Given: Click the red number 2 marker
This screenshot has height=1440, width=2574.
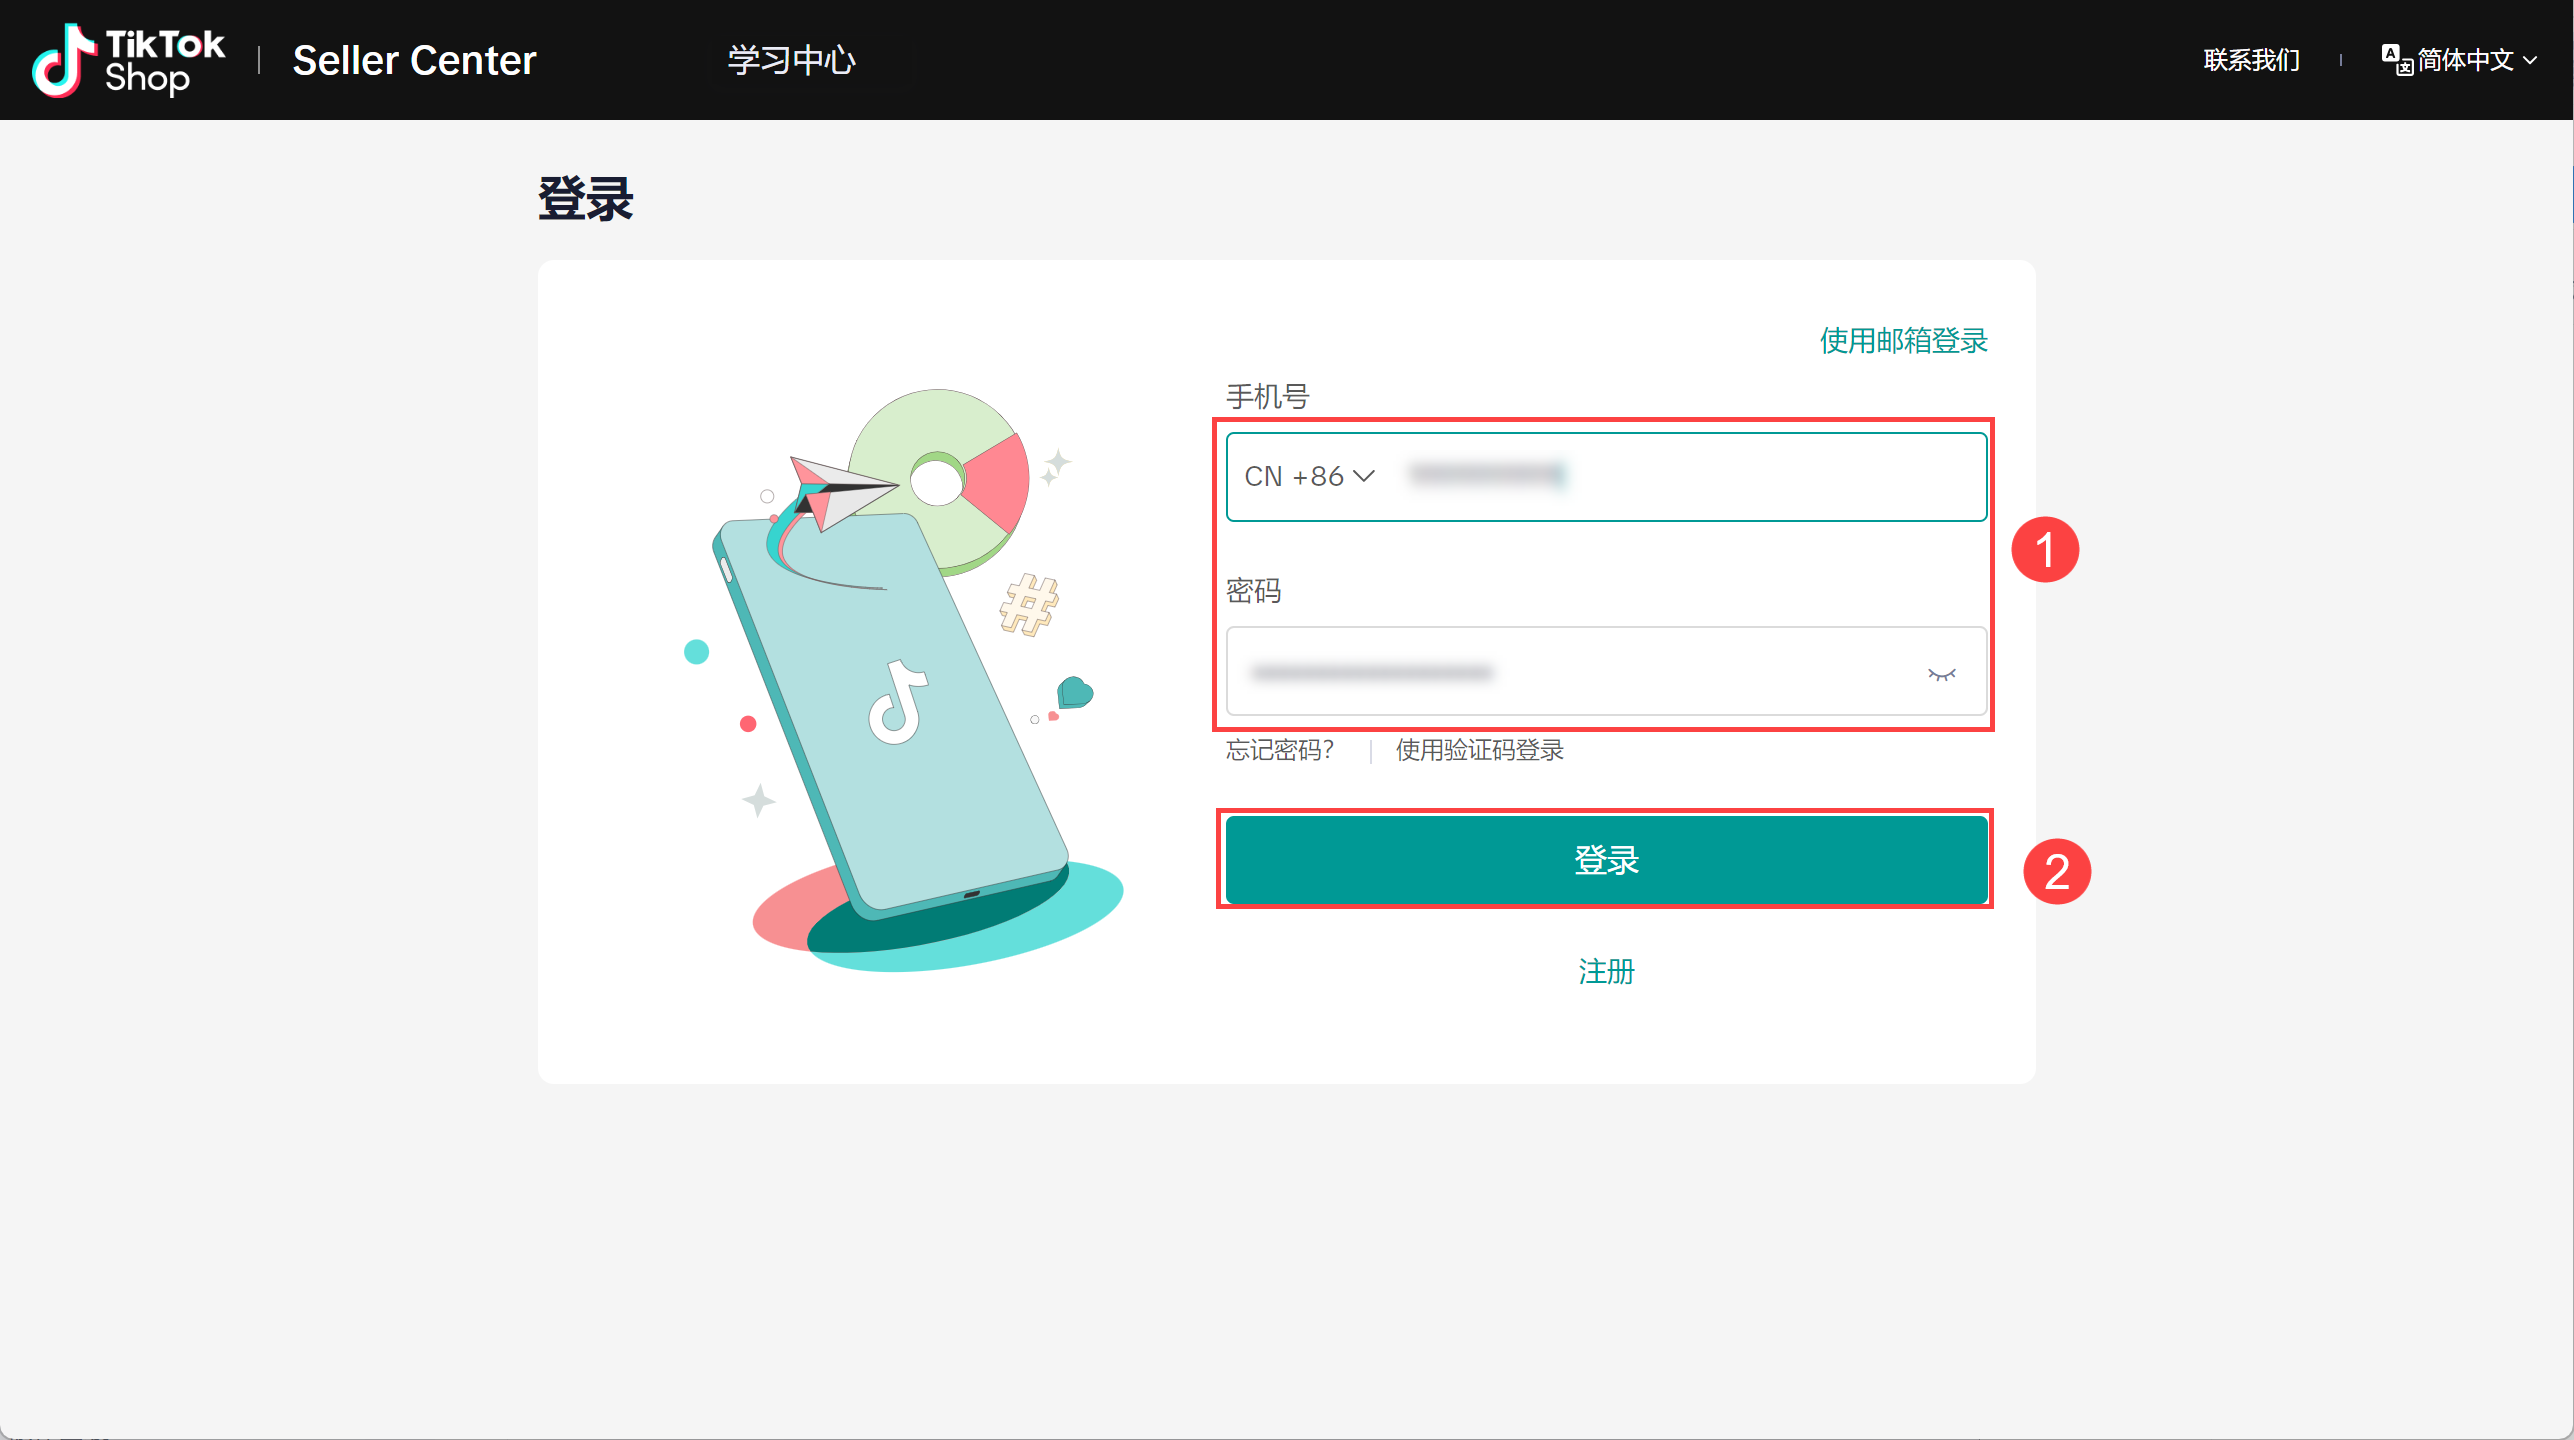Looking at the screenshot, I should [x=2056, y=872].
